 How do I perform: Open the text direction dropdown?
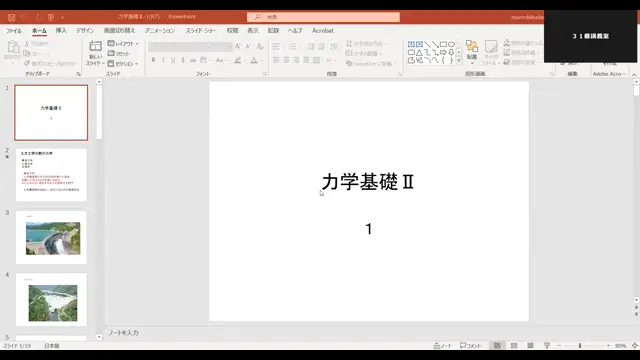point(366,43)
